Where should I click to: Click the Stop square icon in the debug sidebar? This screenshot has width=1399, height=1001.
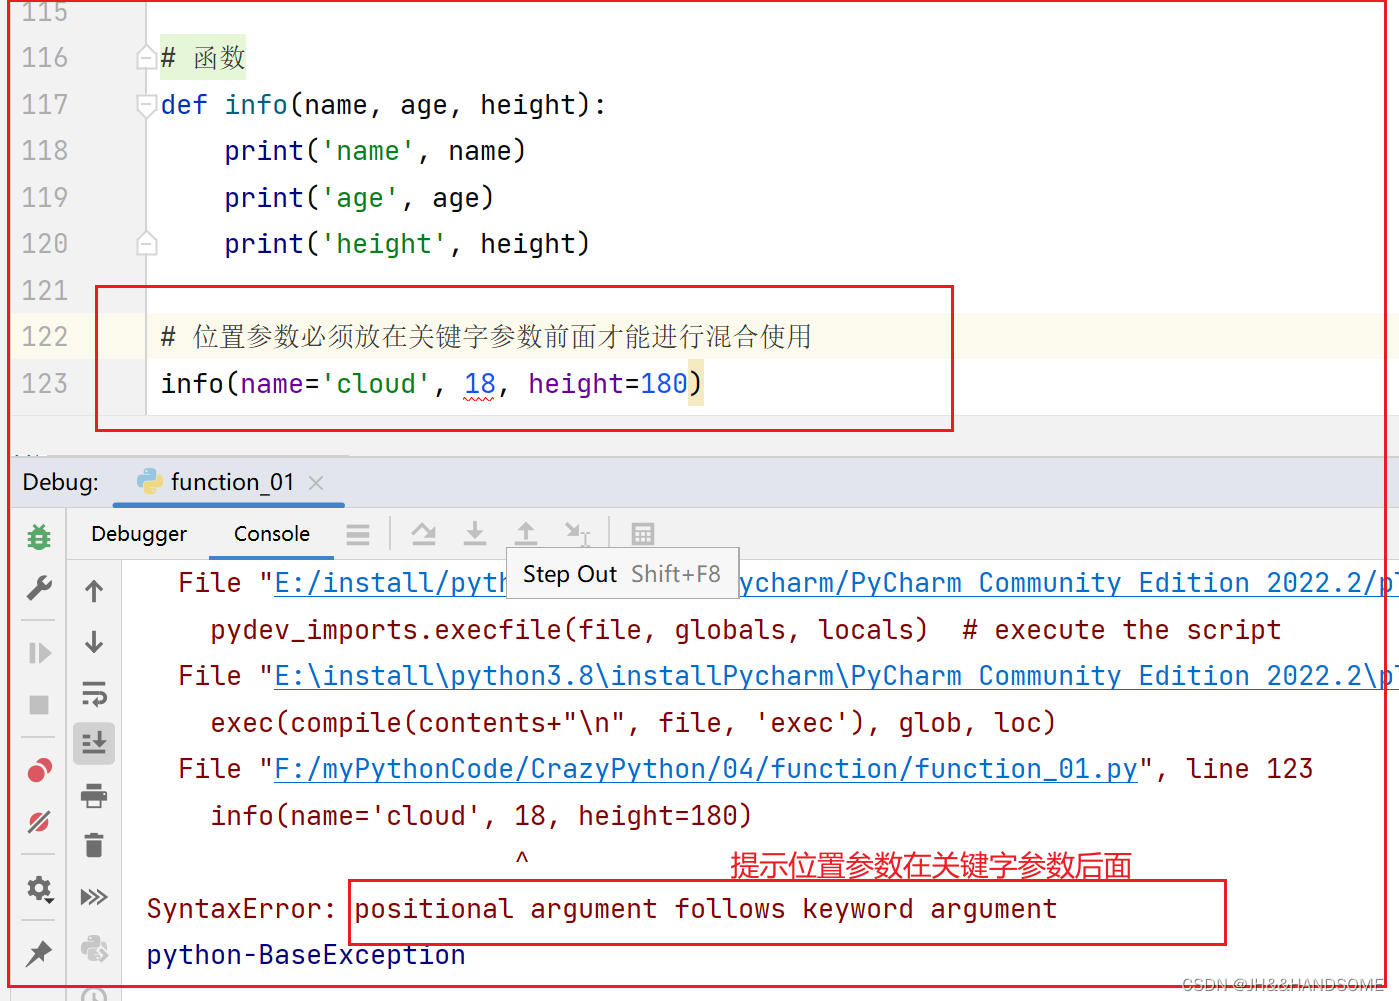pos(39,705)
